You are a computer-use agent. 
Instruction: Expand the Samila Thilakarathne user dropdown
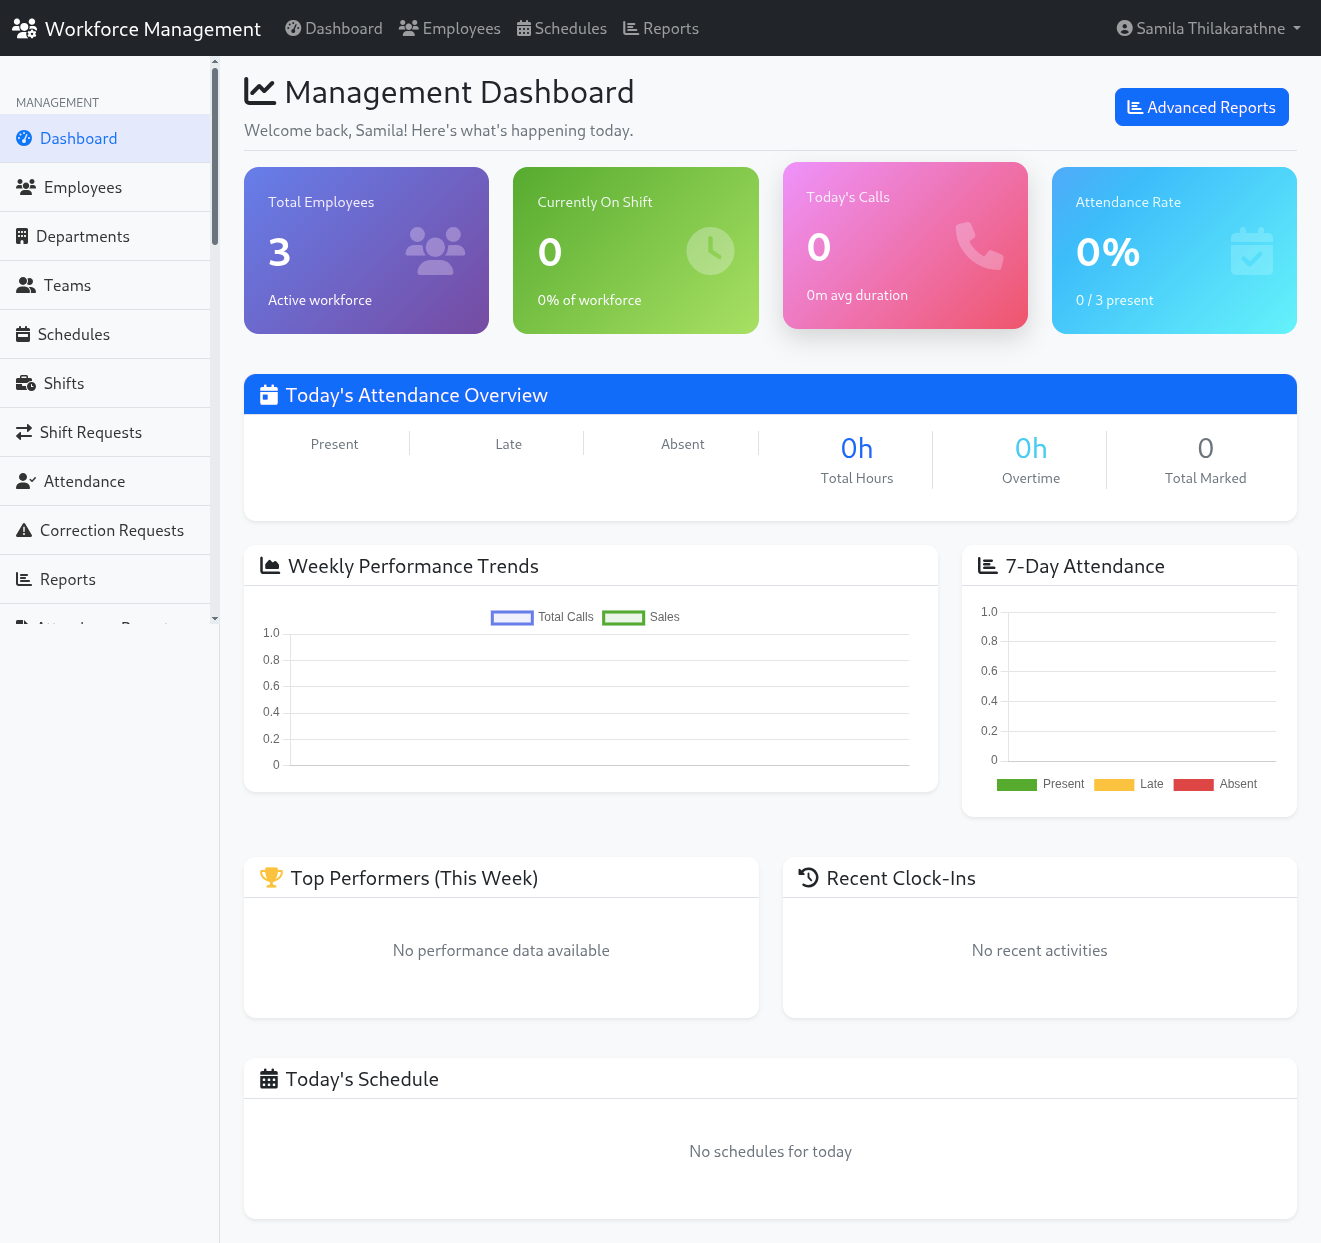(1208, 29)
